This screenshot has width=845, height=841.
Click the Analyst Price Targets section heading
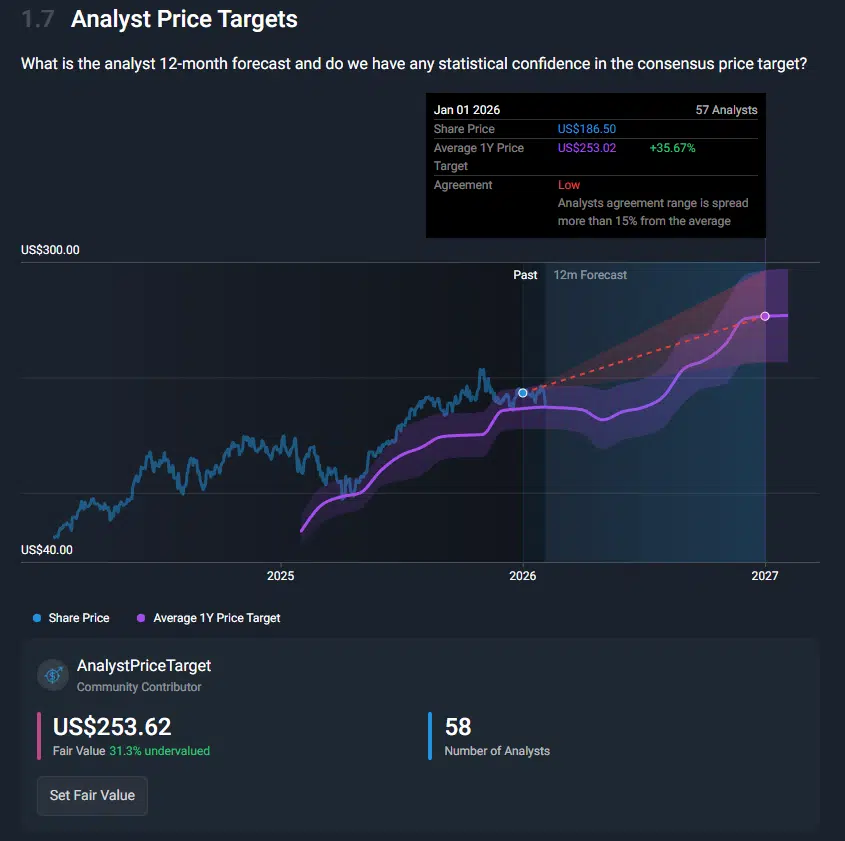(184, 19)
